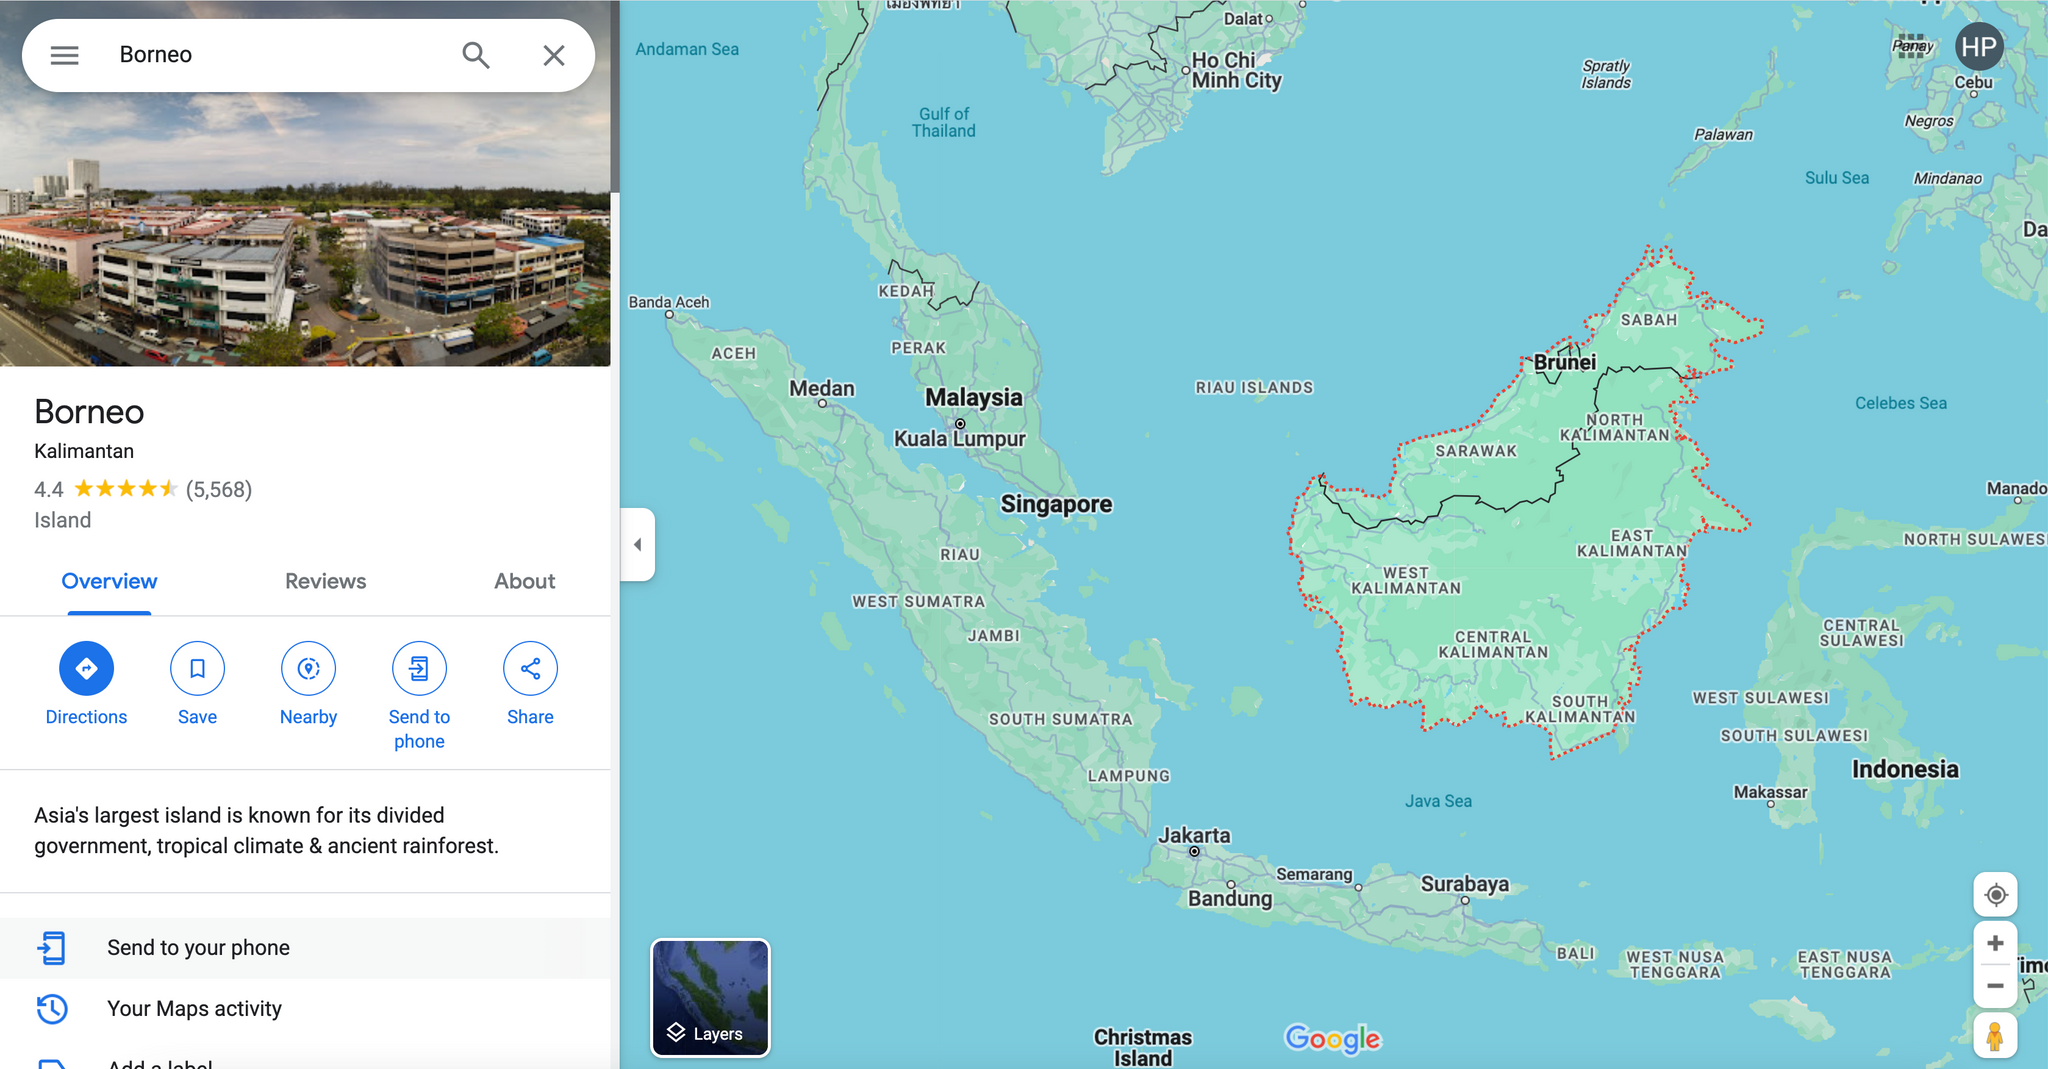The height and width of the screenshot is (1069, 2048).
Task: Click the Singapore map label
Action: tap(1056, 504)
